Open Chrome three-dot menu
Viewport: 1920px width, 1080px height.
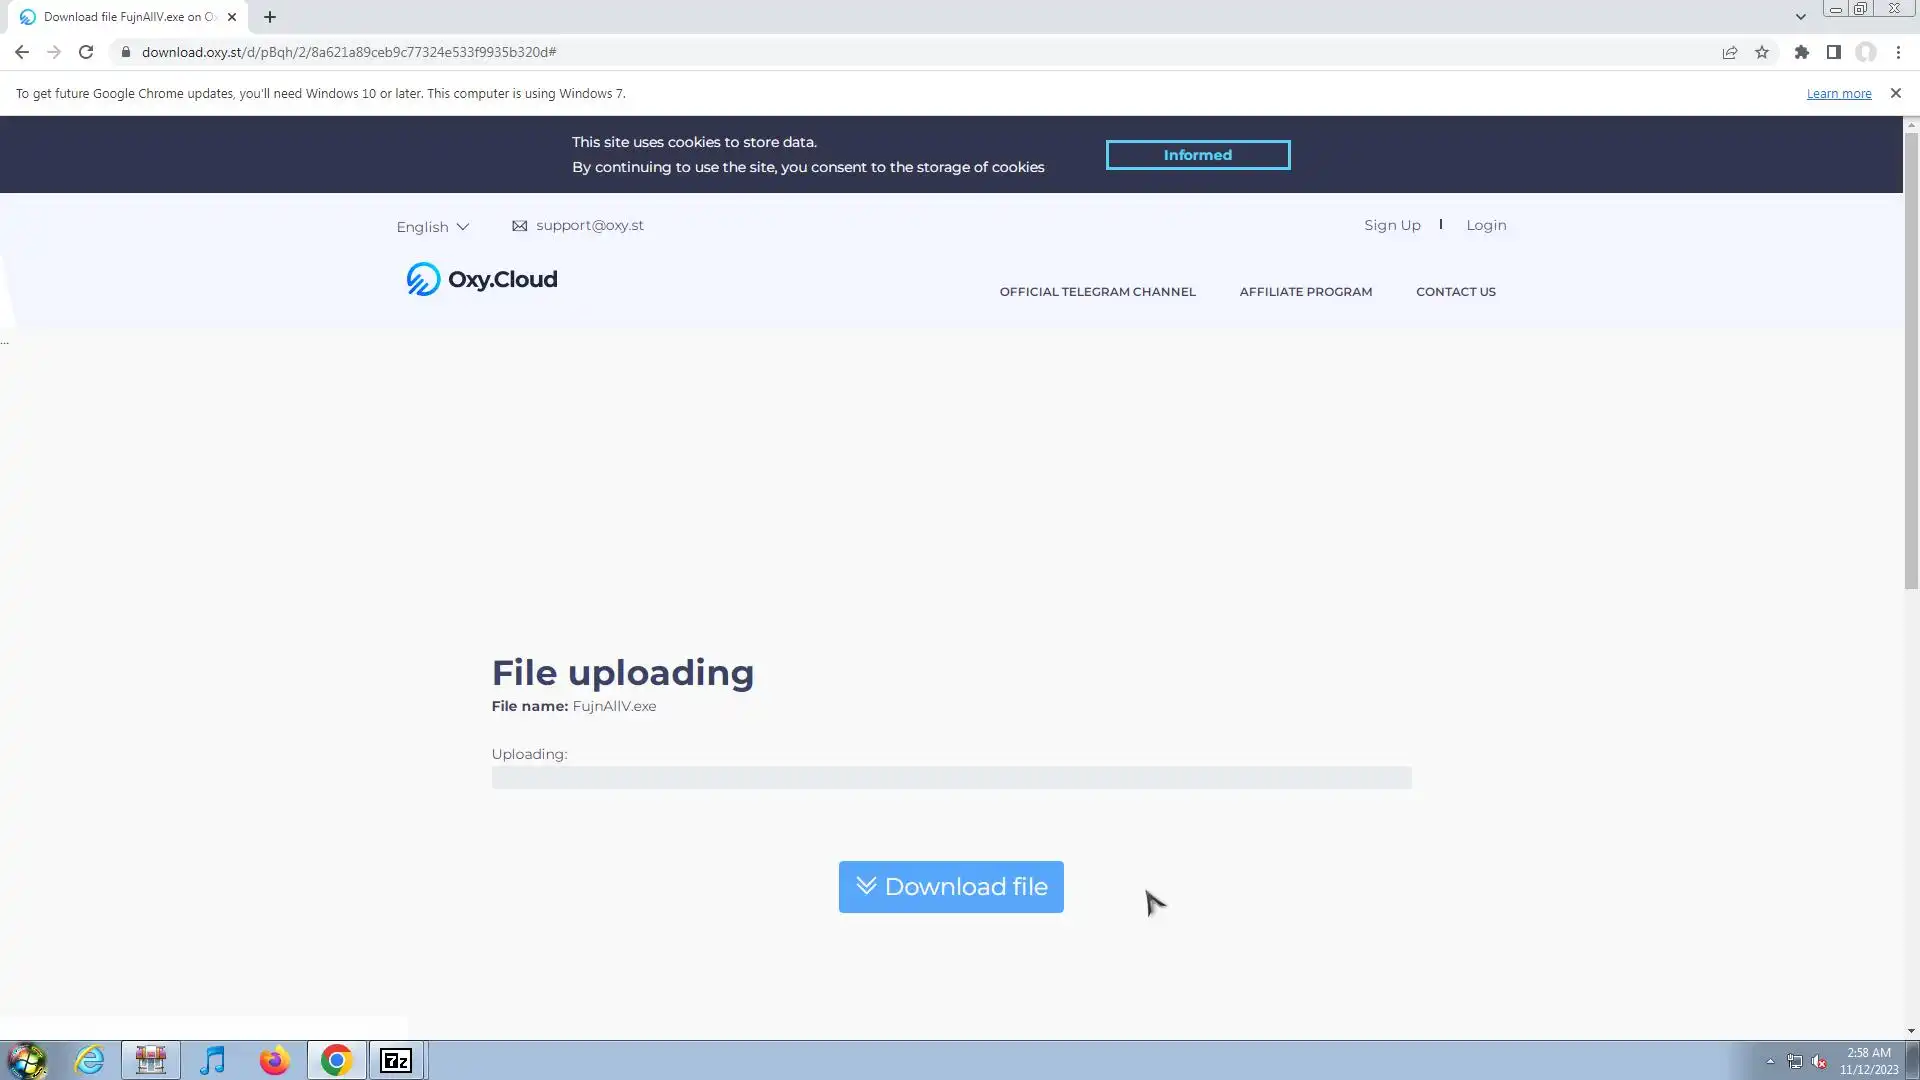(x=1898, y=52)
